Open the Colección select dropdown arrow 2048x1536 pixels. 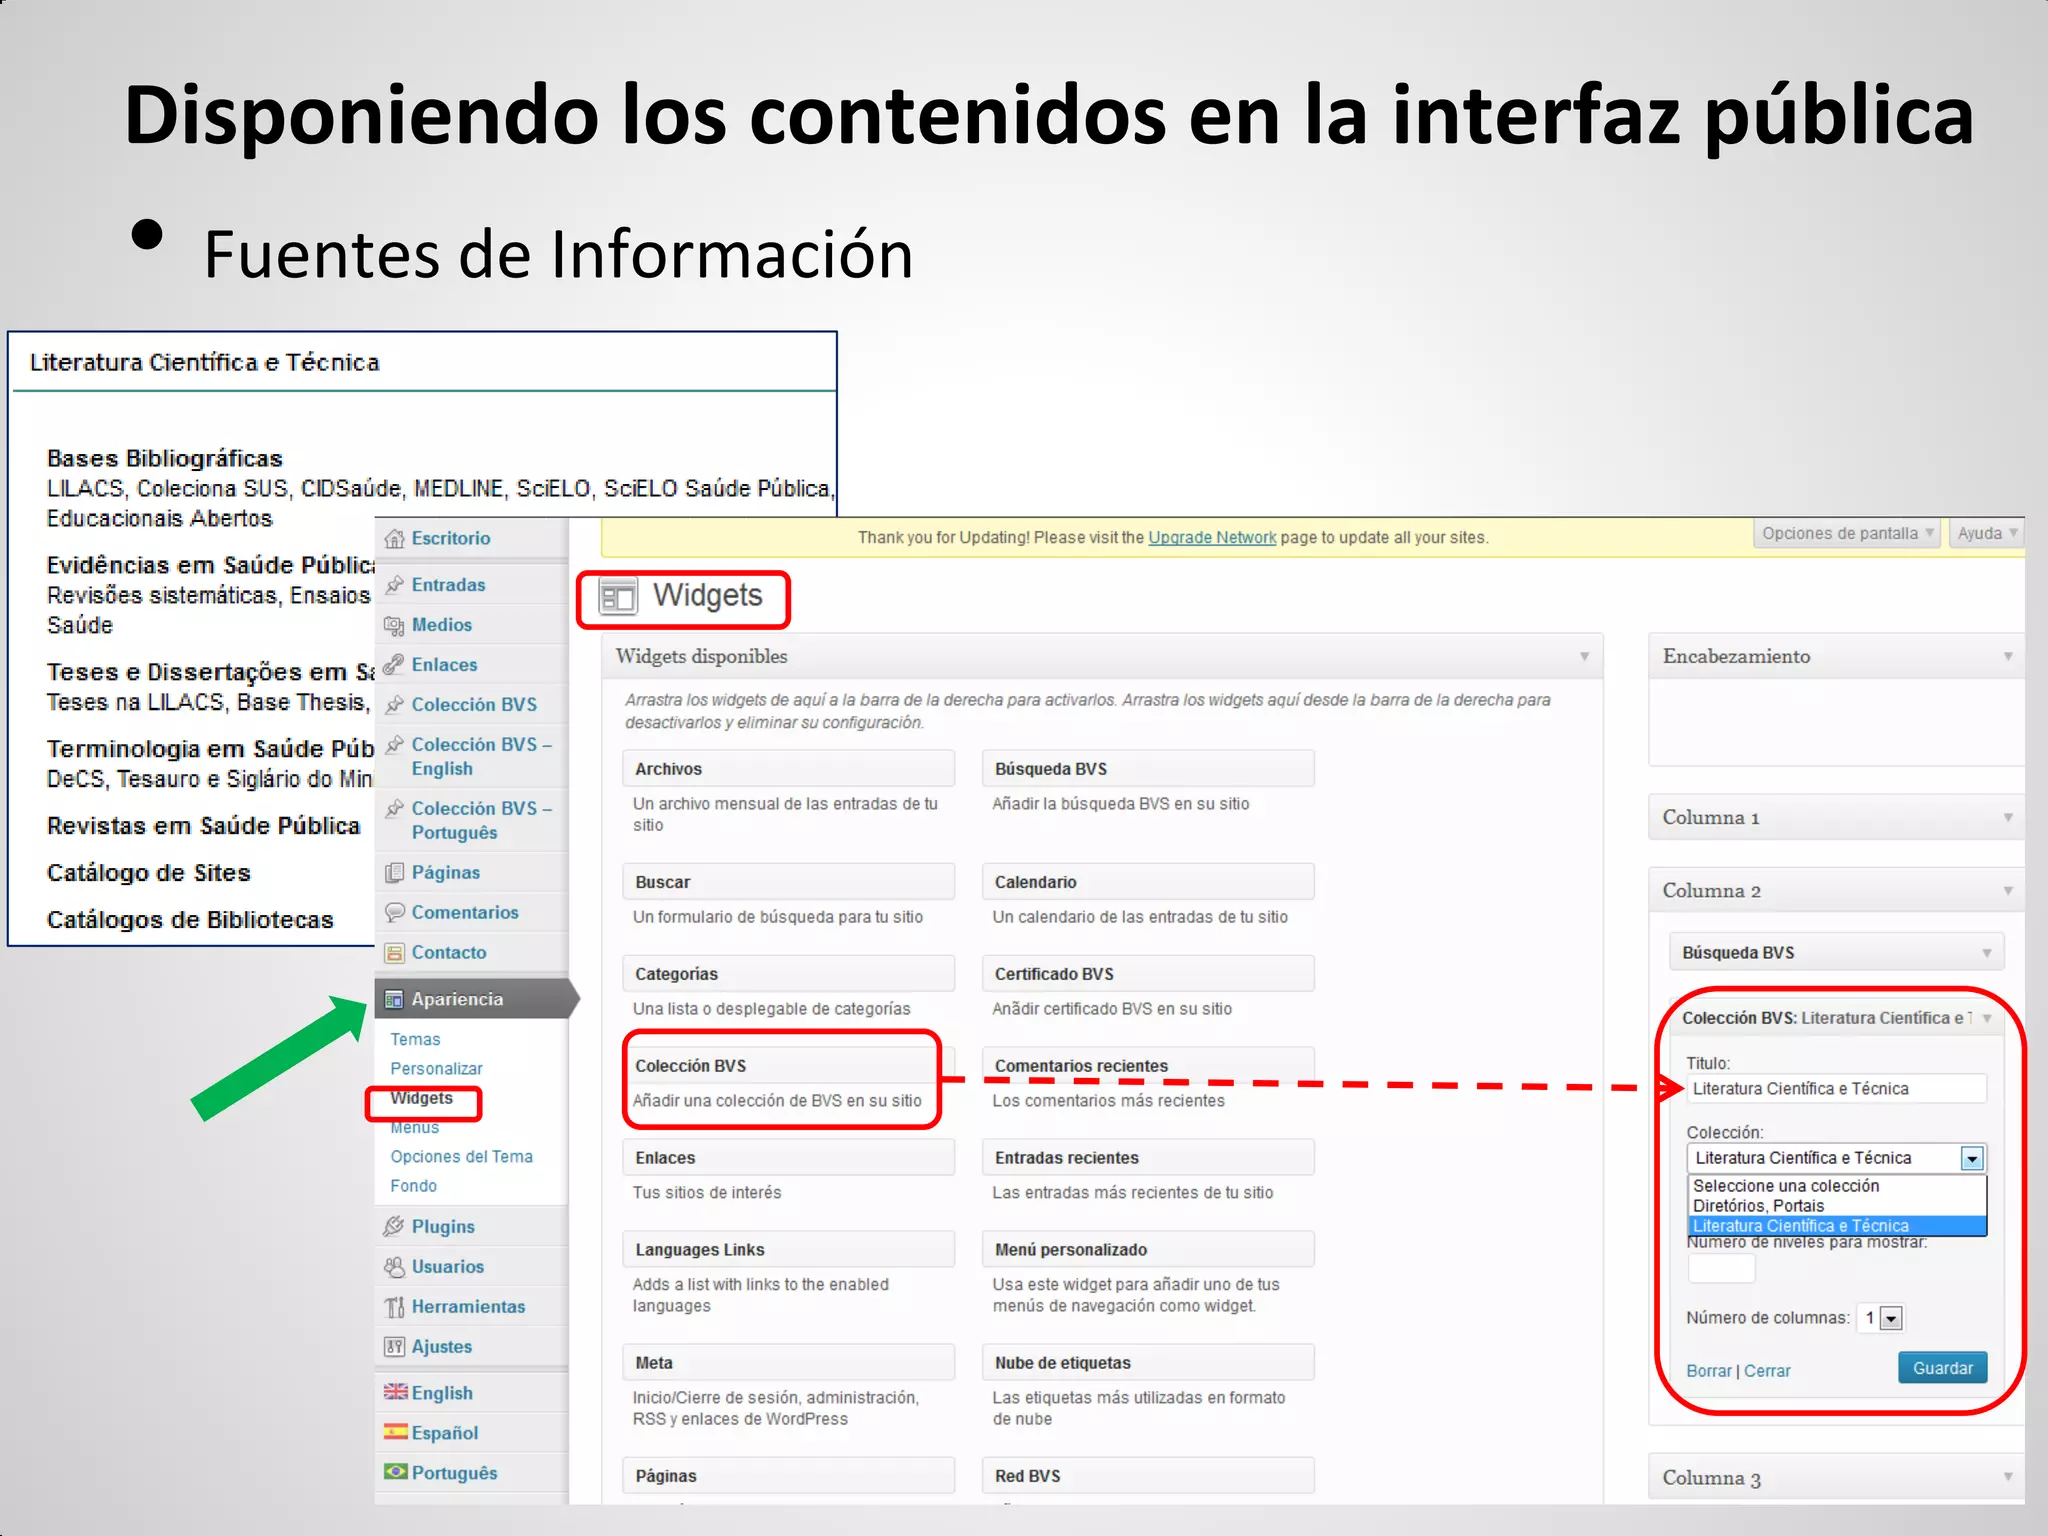click(x=1972, y=1159)
